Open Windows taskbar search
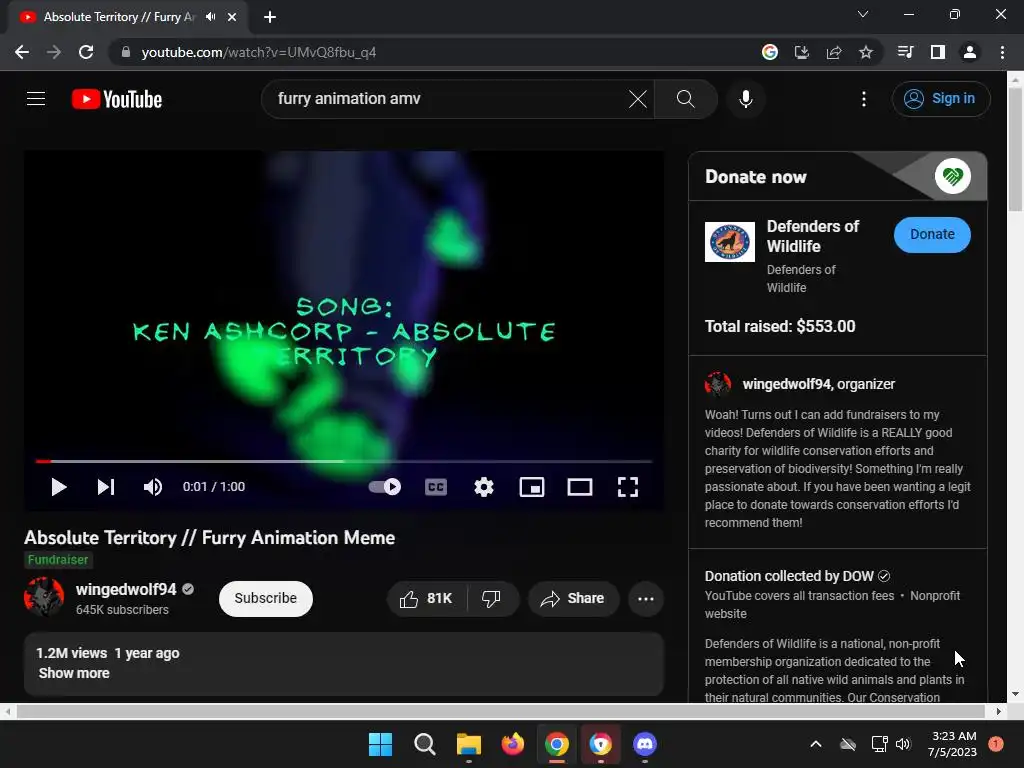This screenshot has height=768, width=1024. coord(424,744)
